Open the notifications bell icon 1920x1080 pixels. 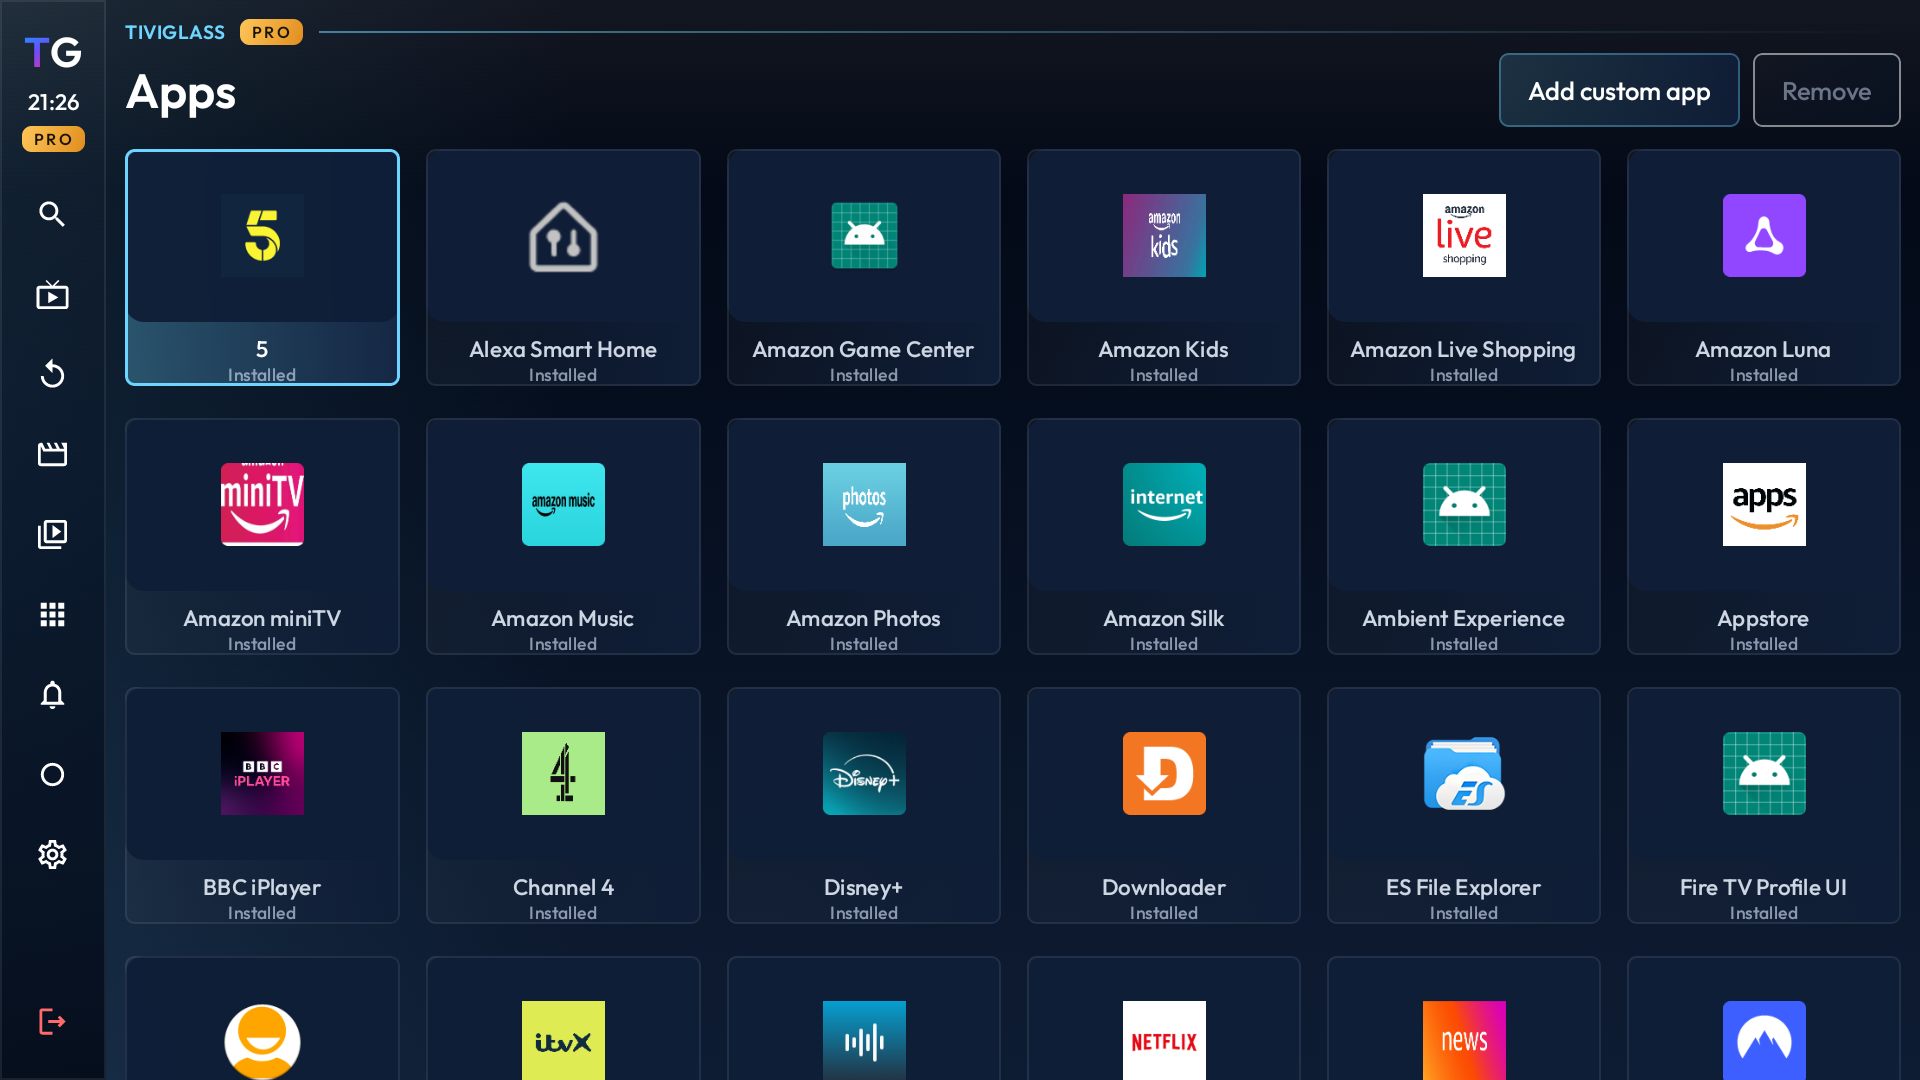(52, 694)
